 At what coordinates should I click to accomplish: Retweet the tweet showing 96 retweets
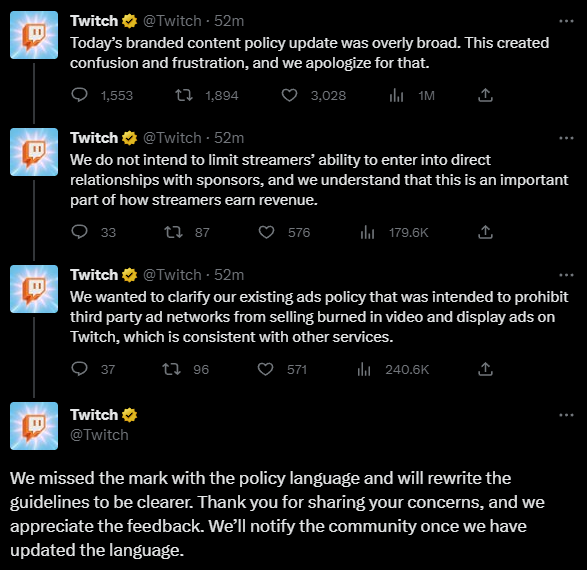[171, 369]
